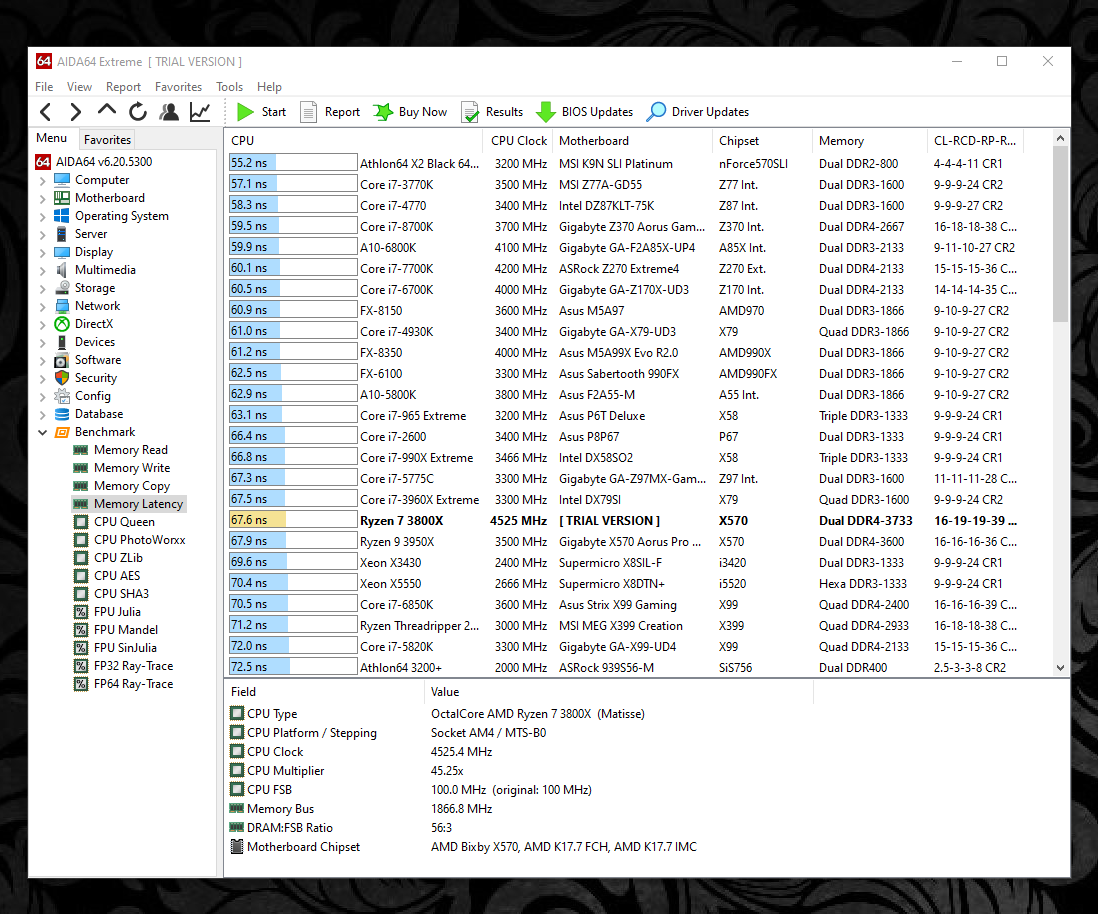The image size is (1098, 914).
Task: Go forward with the right arrow icon
Action: (76, 111)
